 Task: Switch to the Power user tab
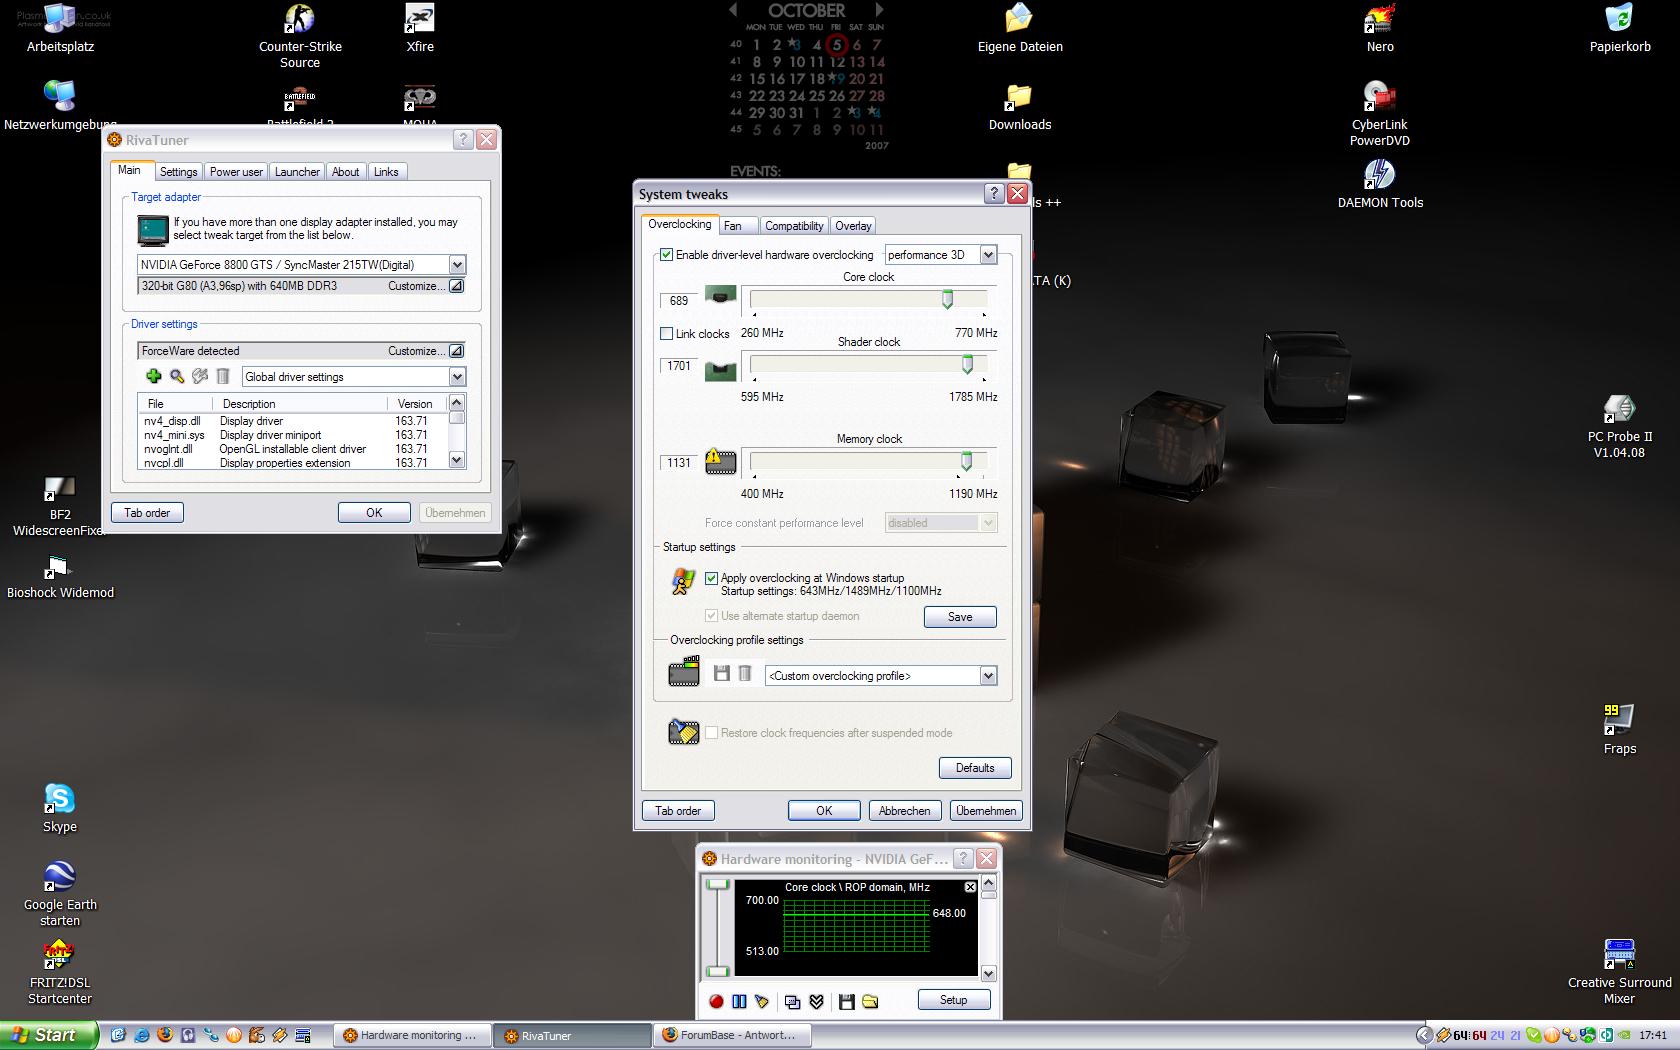(236, 172)
